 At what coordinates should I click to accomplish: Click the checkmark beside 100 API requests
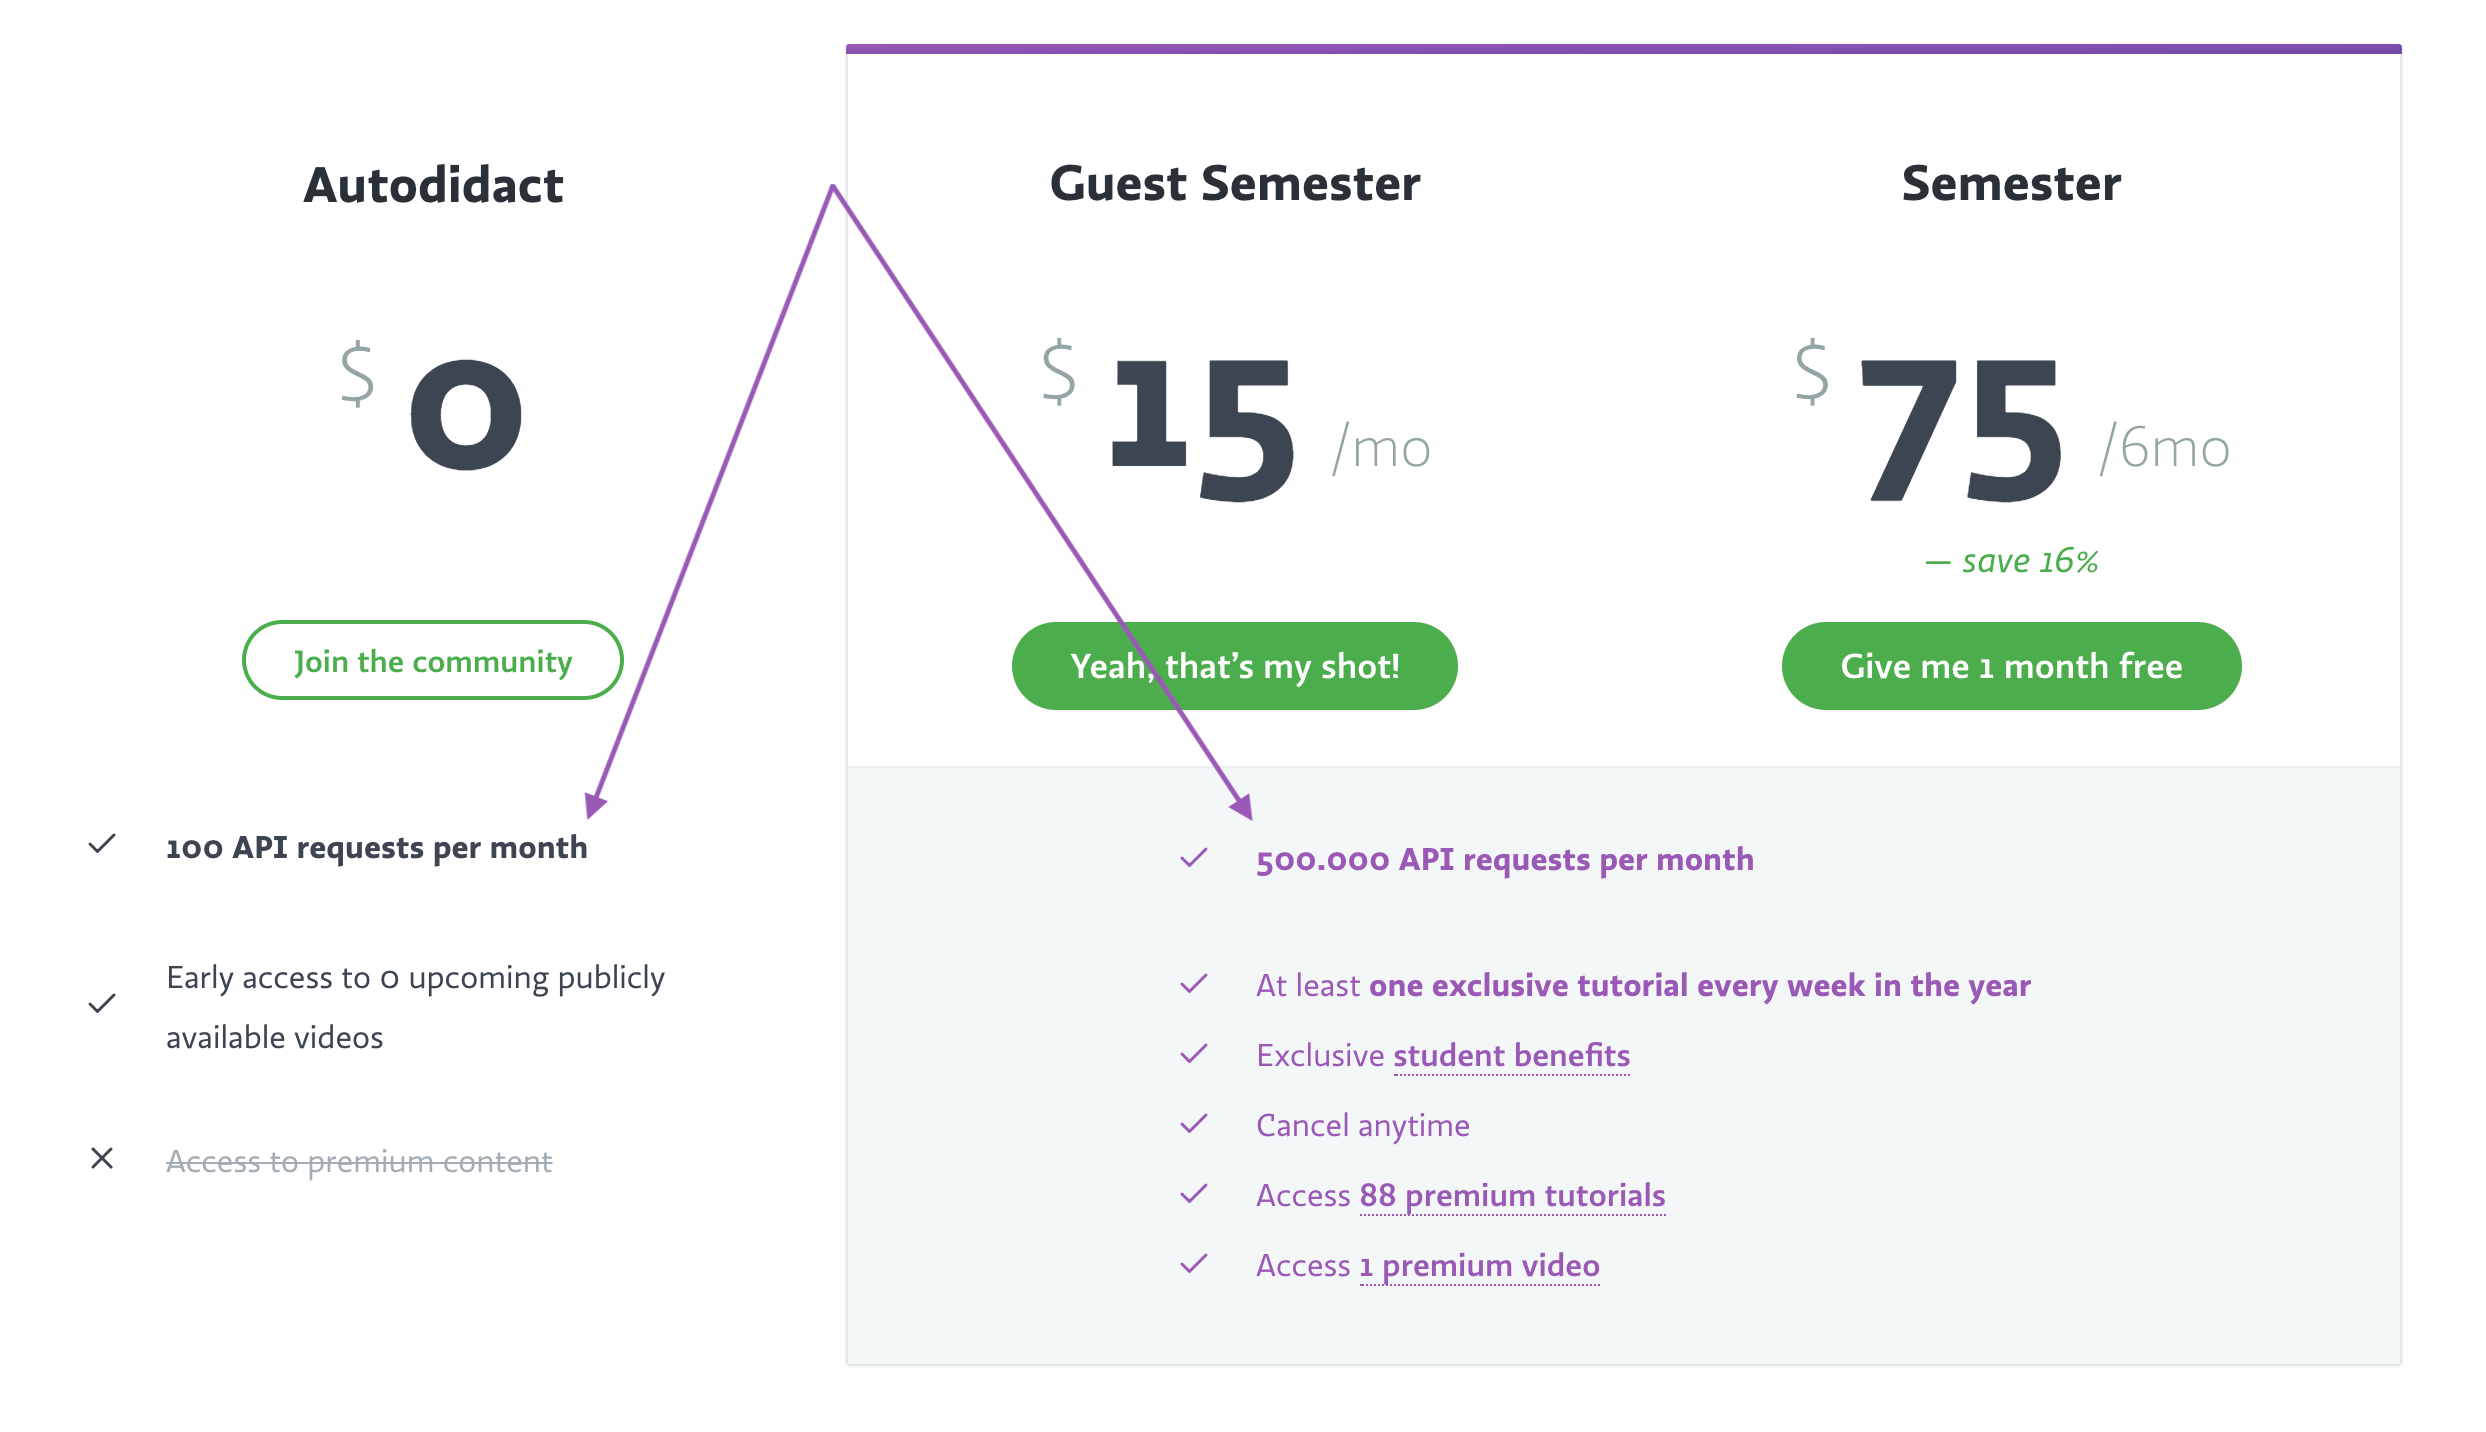tap(102, 845)
